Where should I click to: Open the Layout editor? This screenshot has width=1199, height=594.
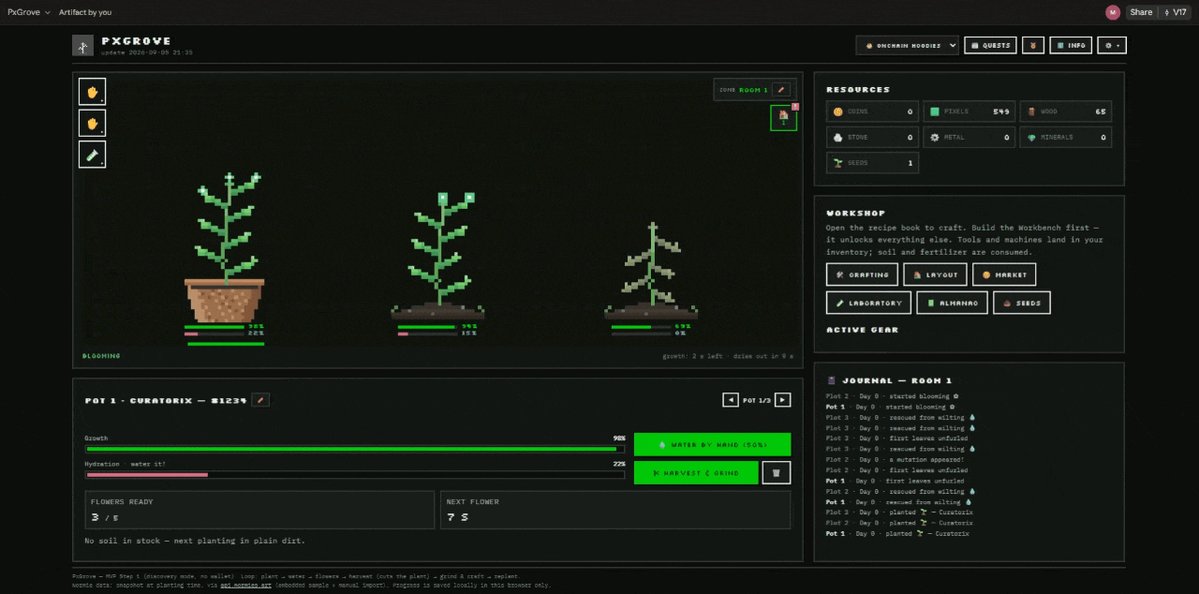pyautogui.click(x=935, y=274)
